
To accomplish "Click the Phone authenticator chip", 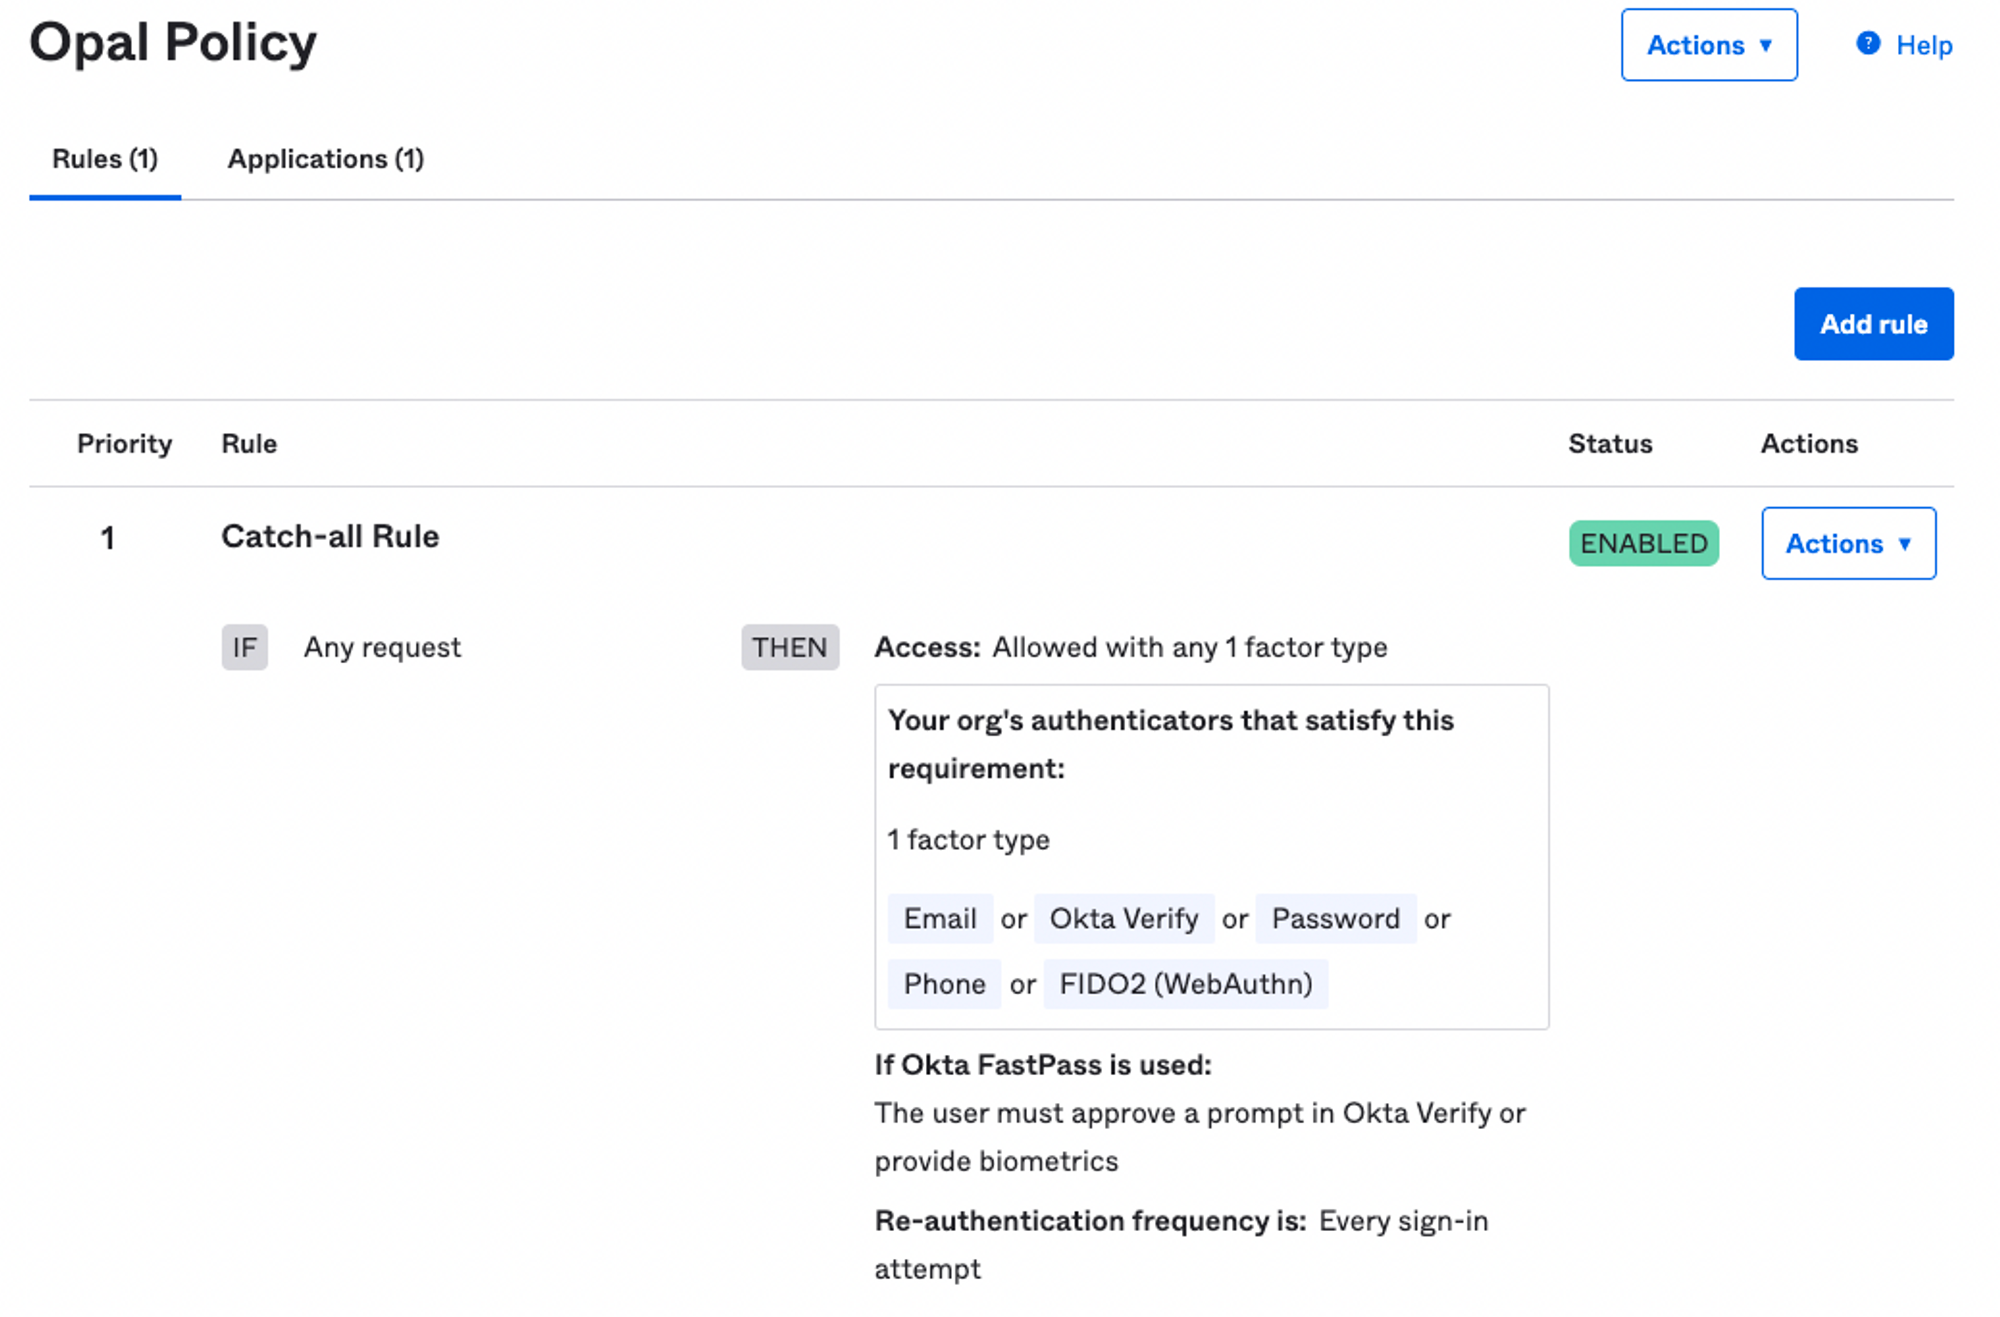I will 943,984.
